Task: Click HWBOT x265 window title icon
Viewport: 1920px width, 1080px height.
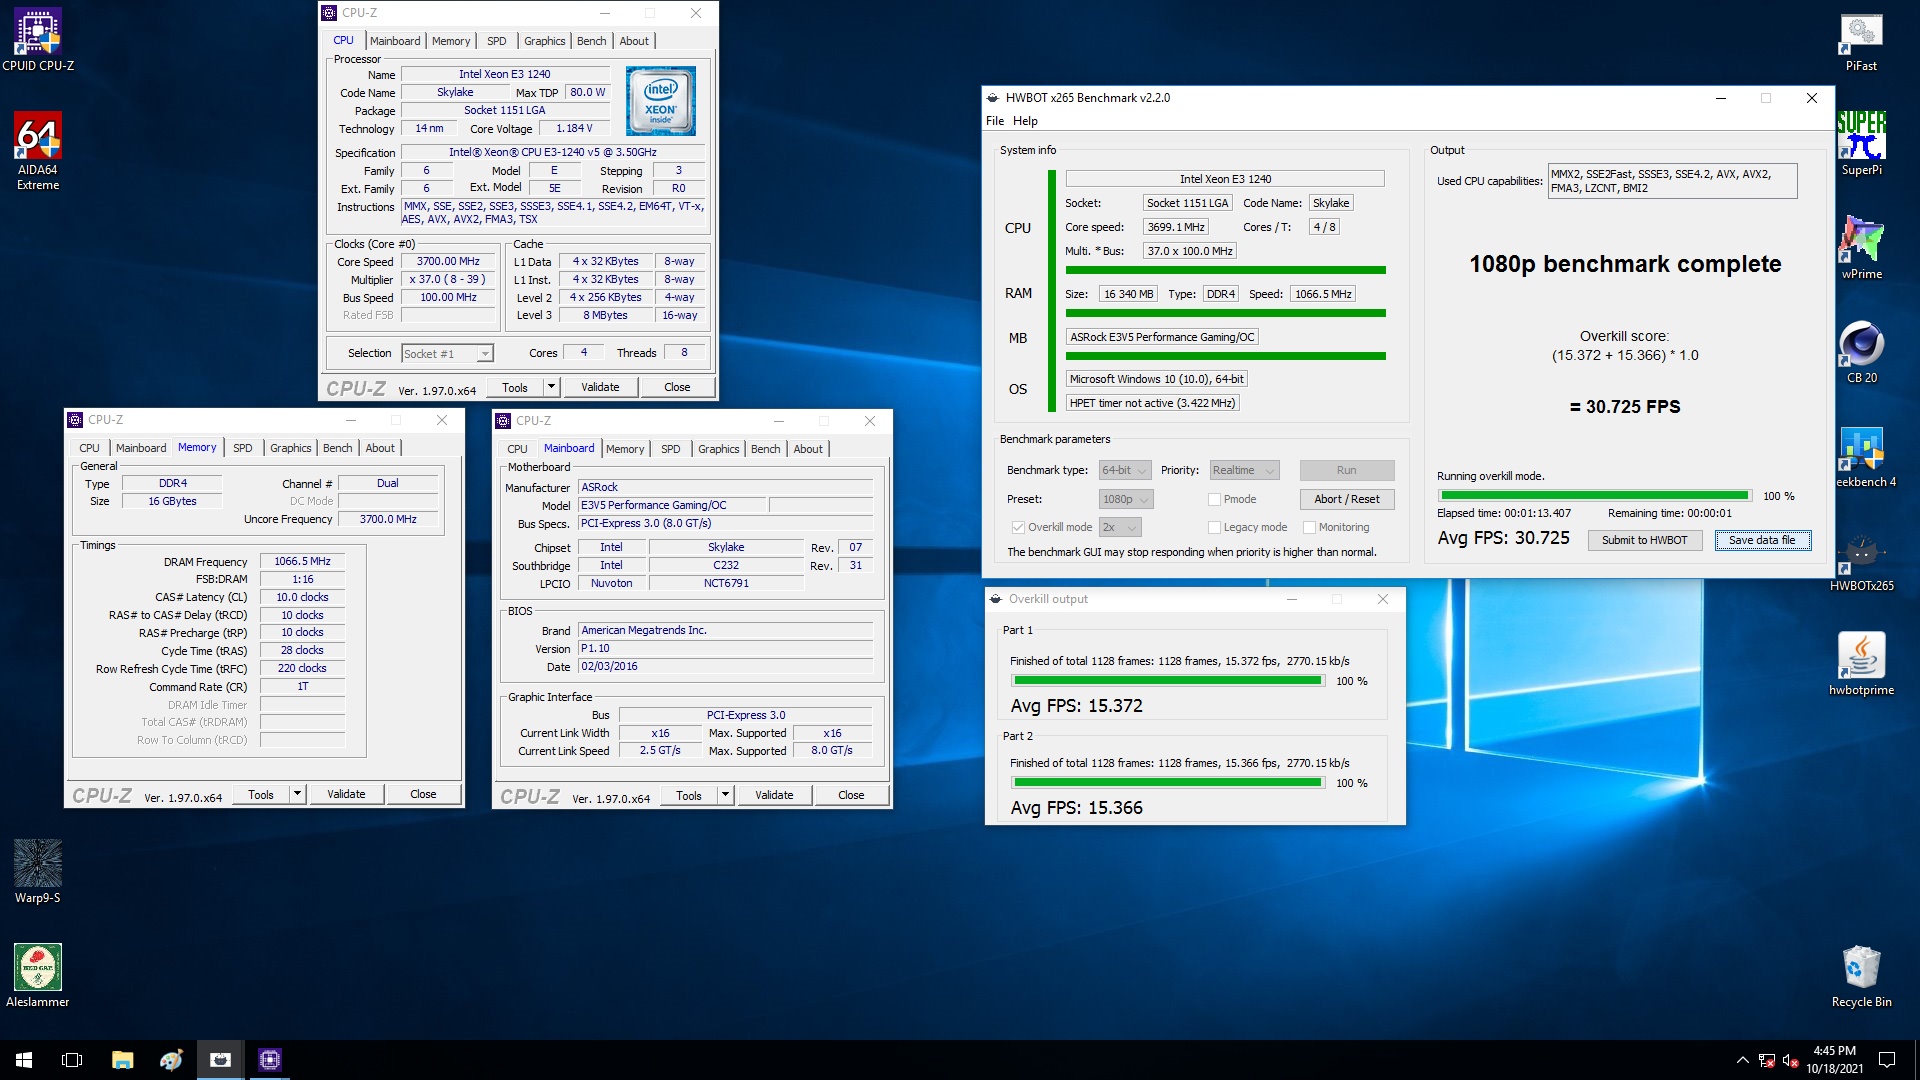Action: [993, 98]
